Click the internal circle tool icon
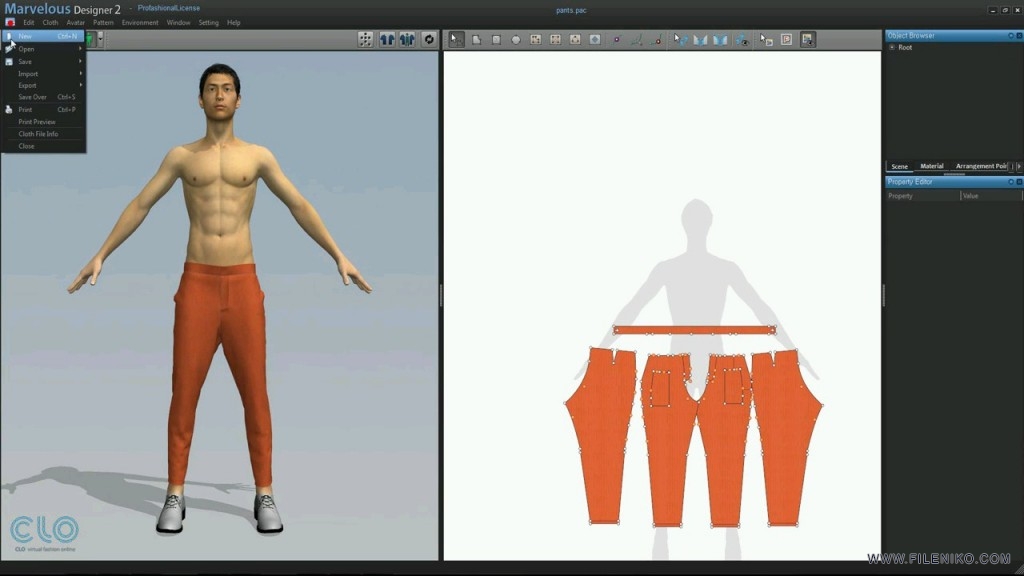The width and height of the screenshot is (1024, 576). tap(575, 40)
